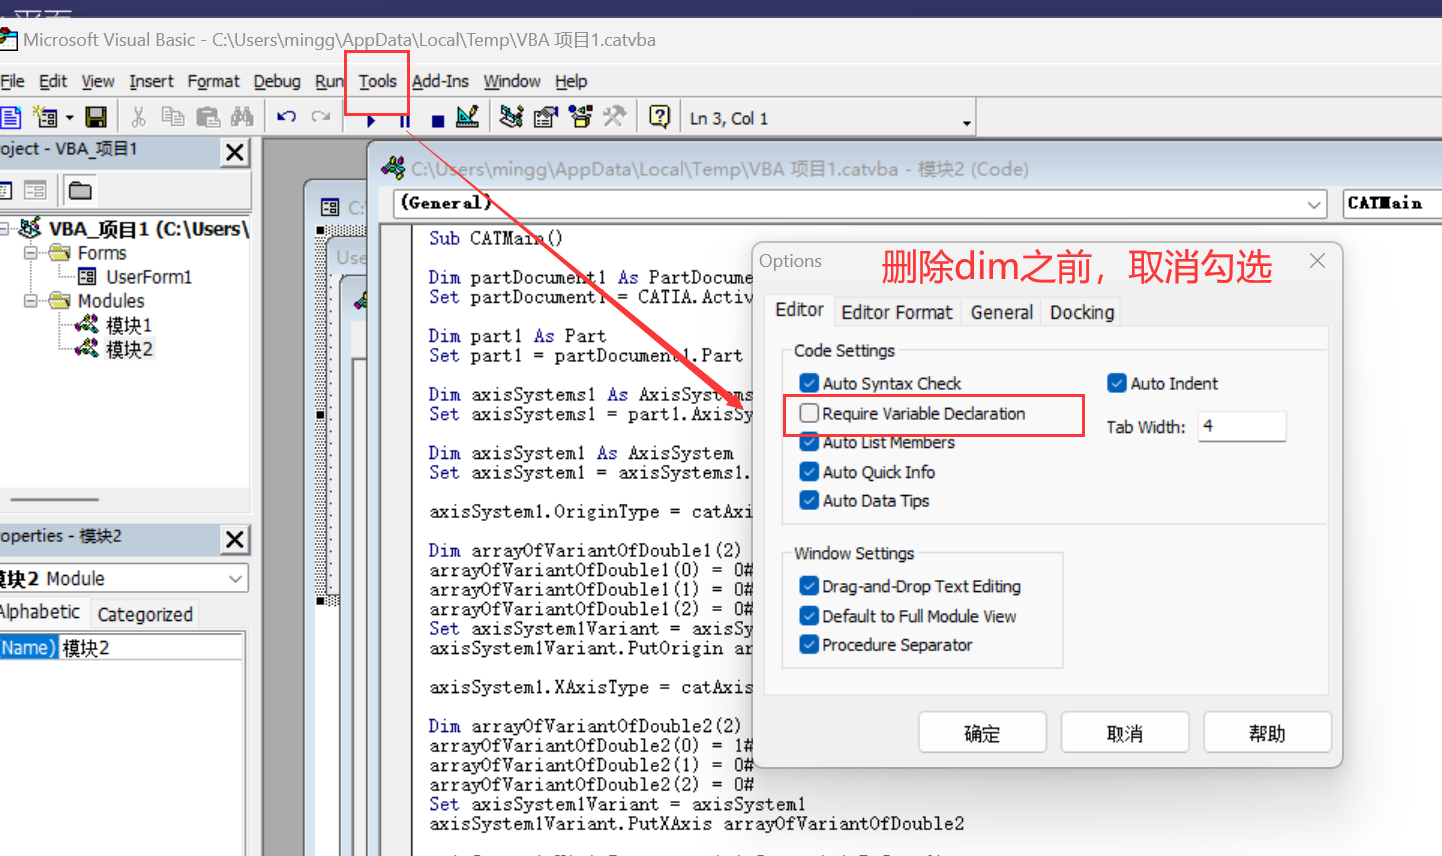The height and width of the screenshot is (856, 1442).
Task: Click the Redo arrow icon
Action: coord(321,117)
